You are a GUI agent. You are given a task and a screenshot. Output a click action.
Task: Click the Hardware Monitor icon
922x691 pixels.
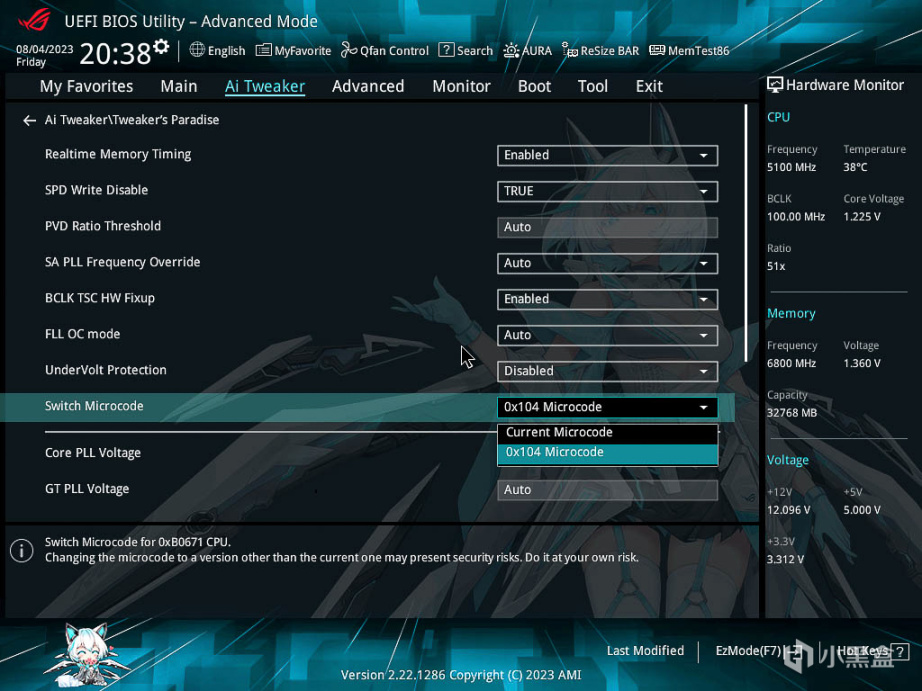(x=774, y=85)
